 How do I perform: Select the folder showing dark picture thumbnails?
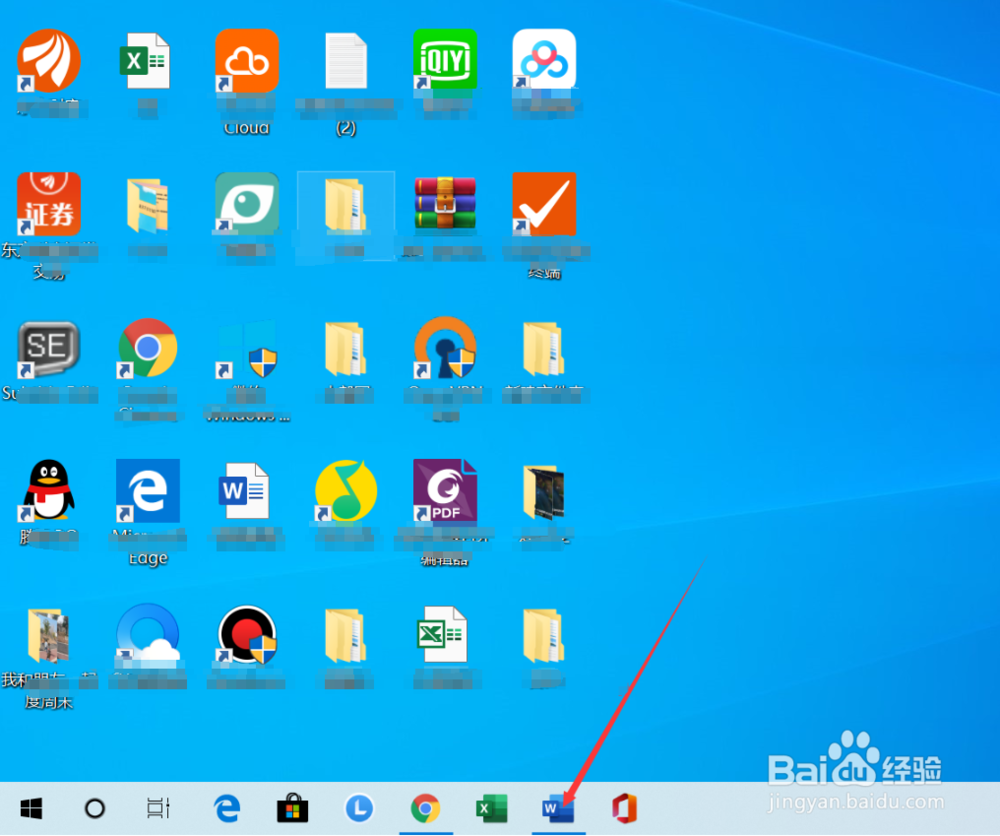(544, 491)
